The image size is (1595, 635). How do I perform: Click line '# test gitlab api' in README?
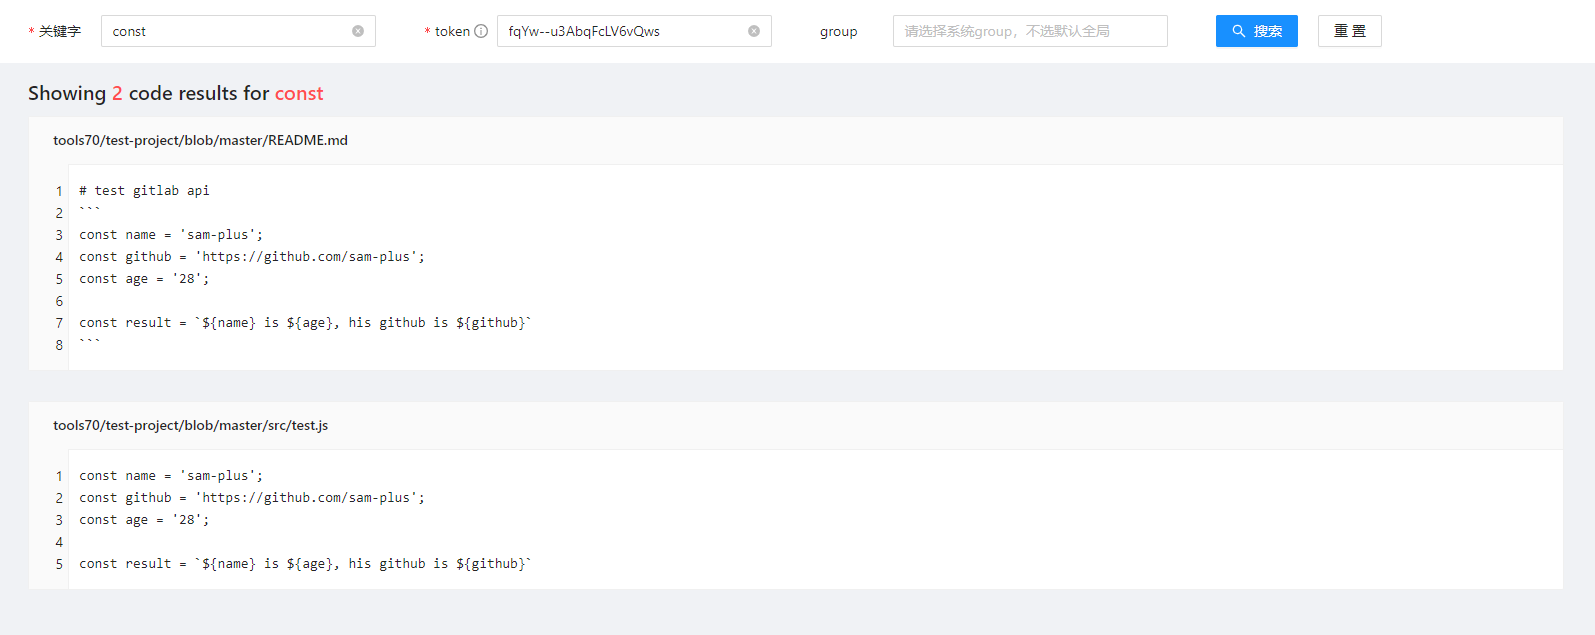click(144, 190)
